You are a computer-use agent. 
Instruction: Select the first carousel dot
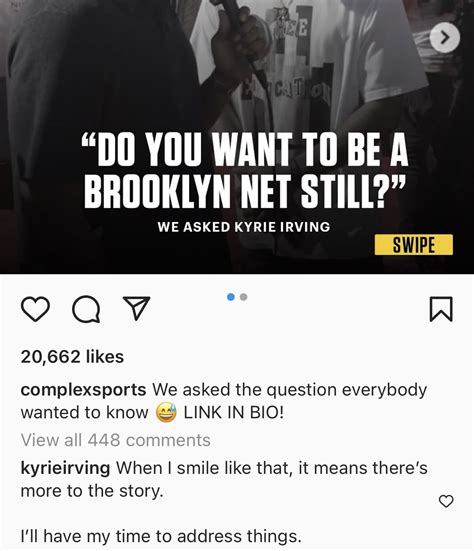click(x=231, y=297)
